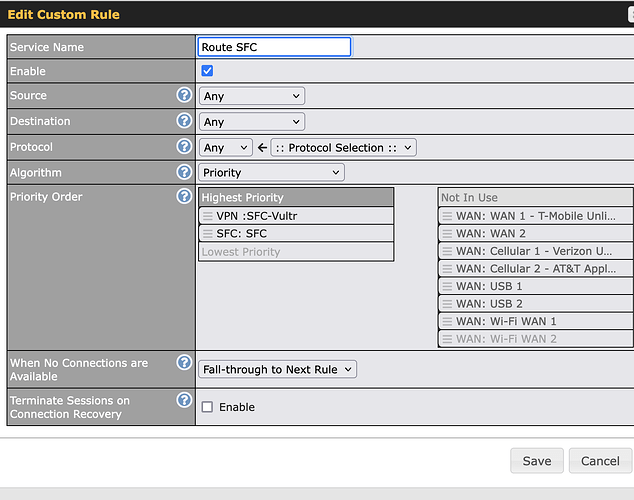Click the help icon next to Source
The width and height of the screenshot is (634, 500).
184,95
